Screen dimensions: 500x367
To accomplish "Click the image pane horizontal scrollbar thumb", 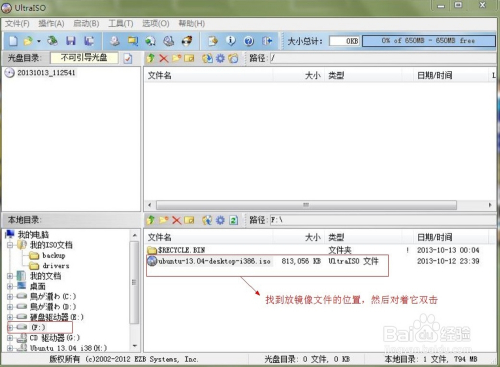I will 306,205.
